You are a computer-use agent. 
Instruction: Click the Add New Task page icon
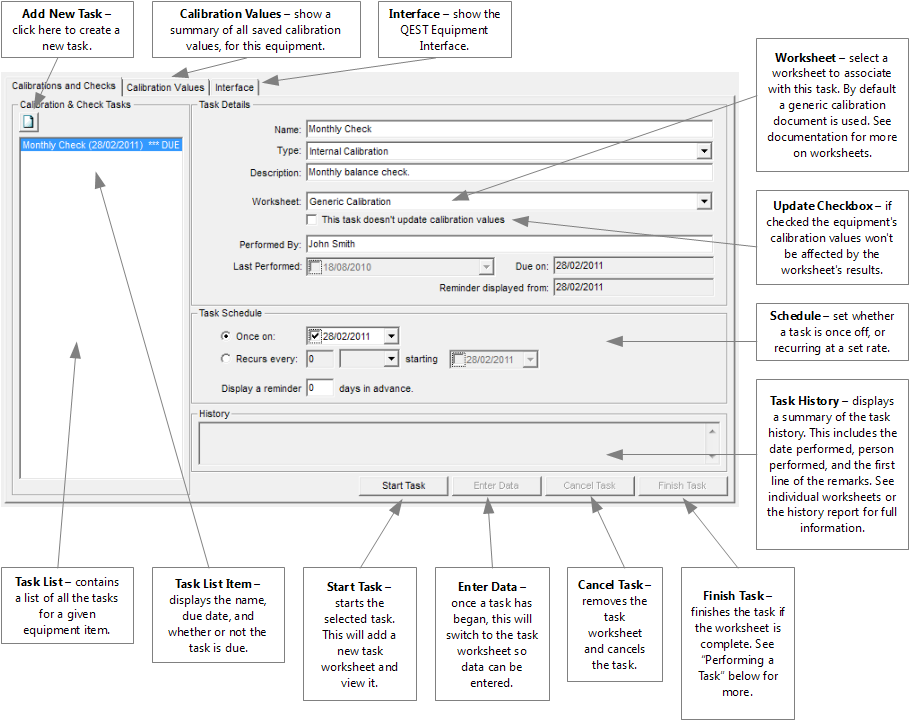29,122
